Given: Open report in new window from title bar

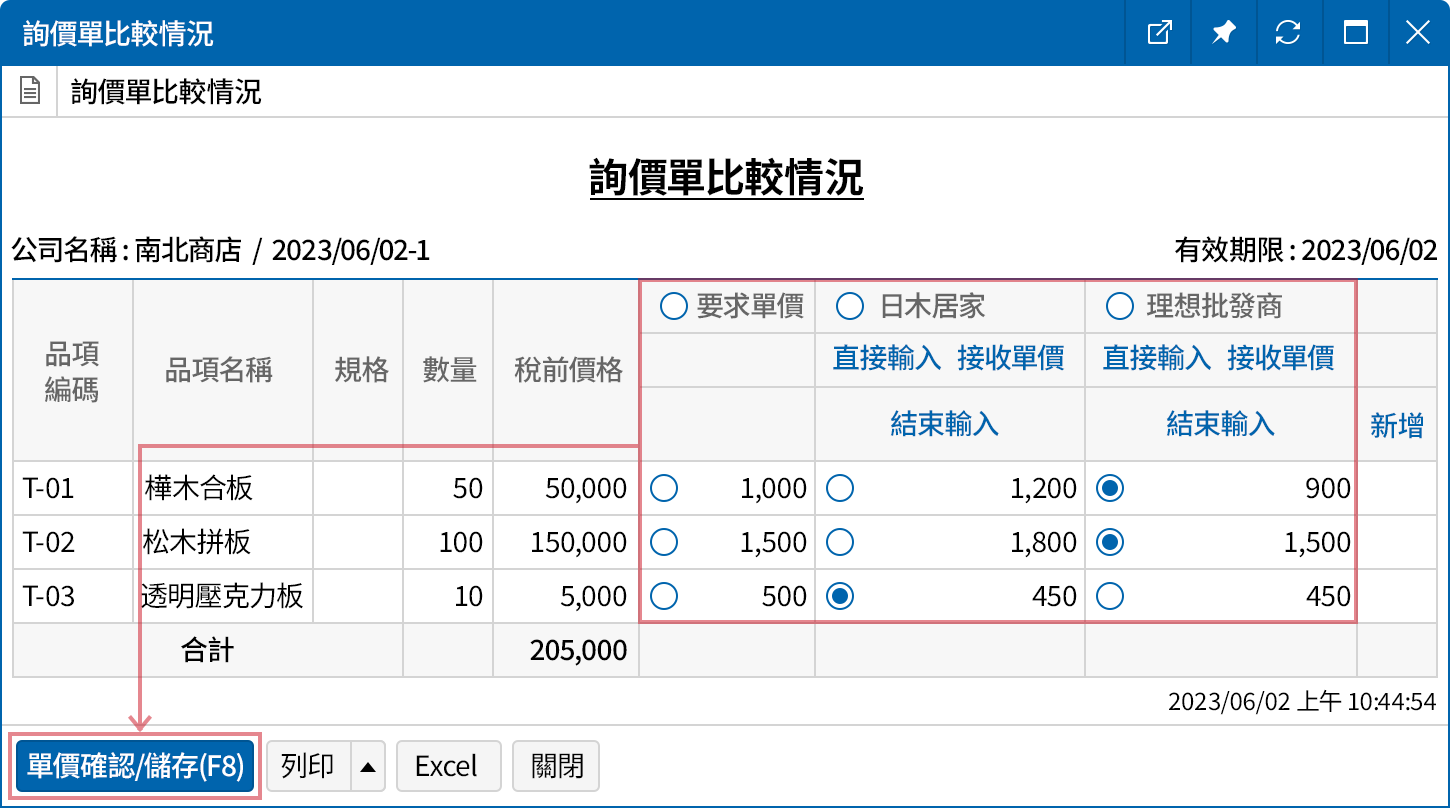Looking at the screenshot, I should pos(1158,33).
